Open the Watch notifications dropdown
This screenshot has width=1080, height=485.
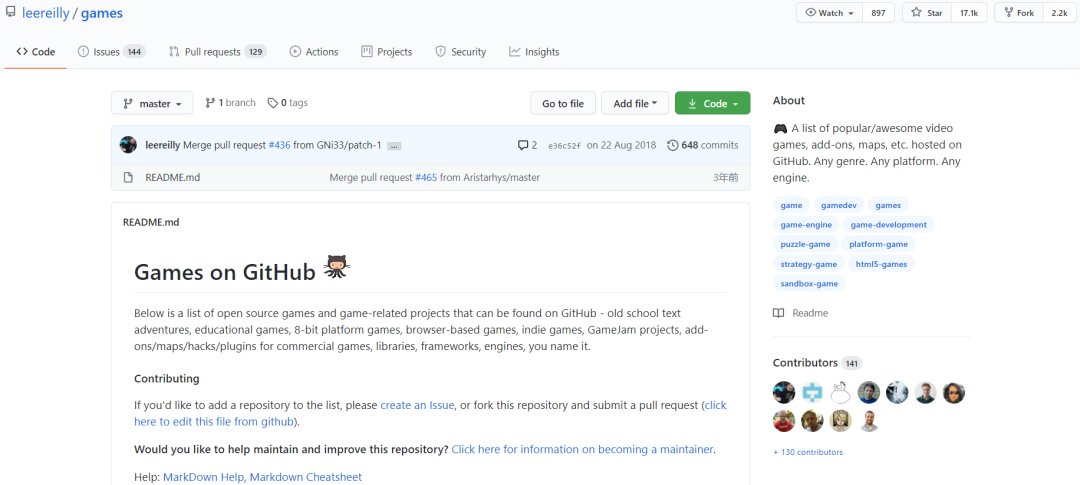pos(829,13)
